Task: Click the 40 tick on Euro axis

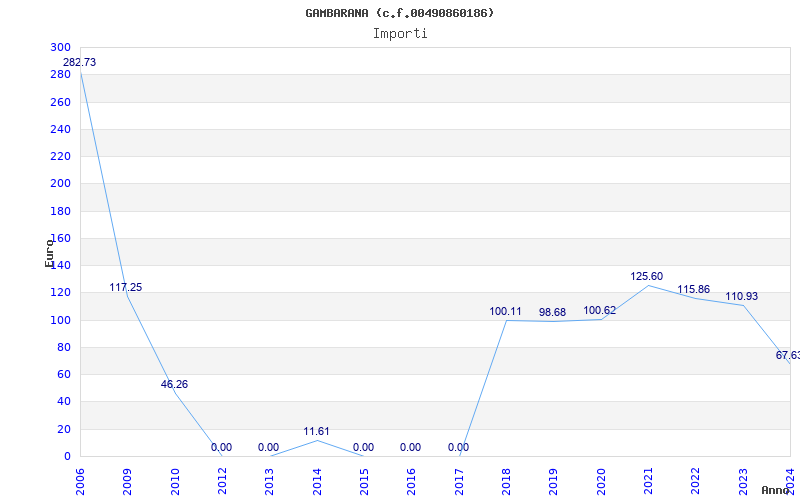Action: (x=63, y=402)
